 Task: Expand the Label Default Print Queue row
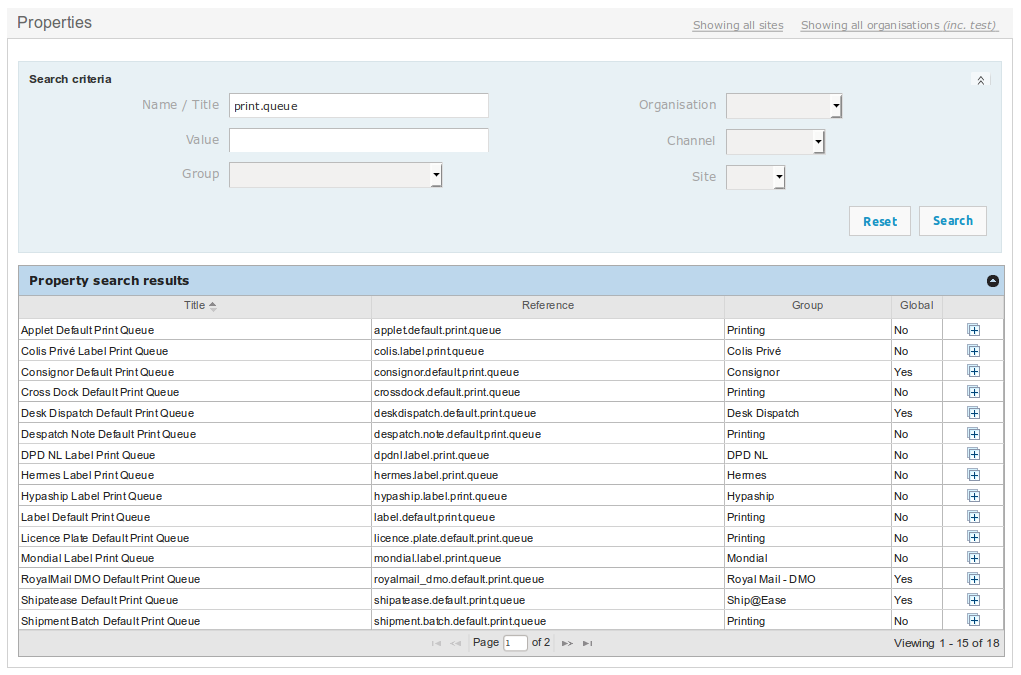pyautogui.click(x=973, y=517)
